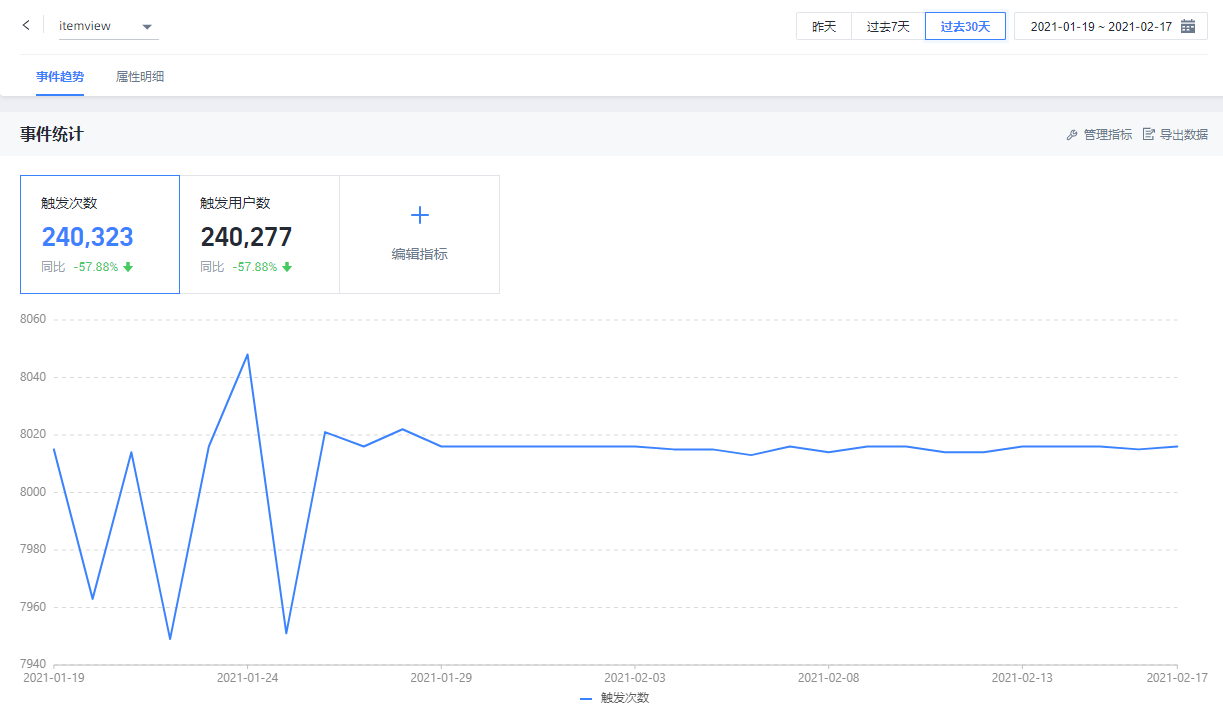Click the date range input field

(1100, 26)
